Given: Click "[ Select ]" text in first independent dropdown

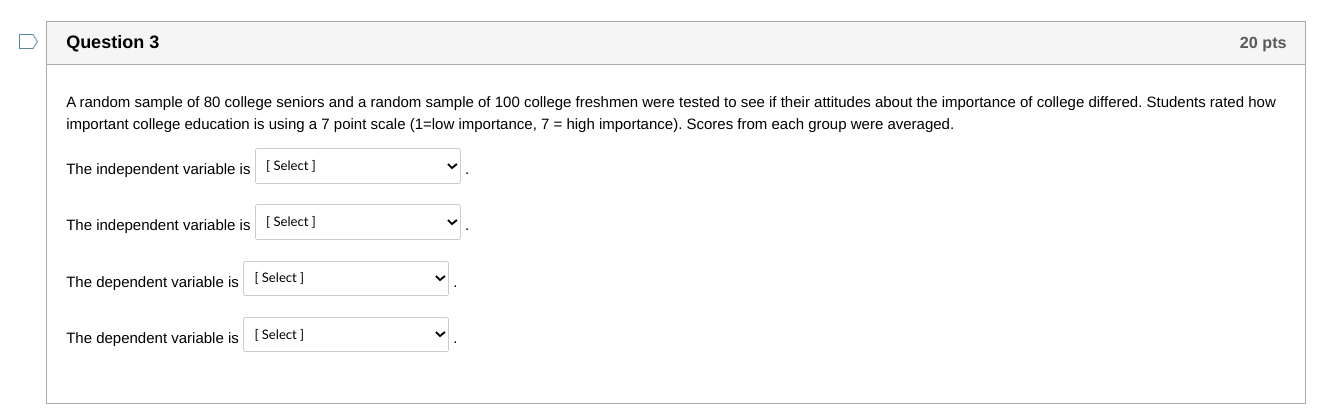Looking at the screenshot, I should [x=291, y=166].
